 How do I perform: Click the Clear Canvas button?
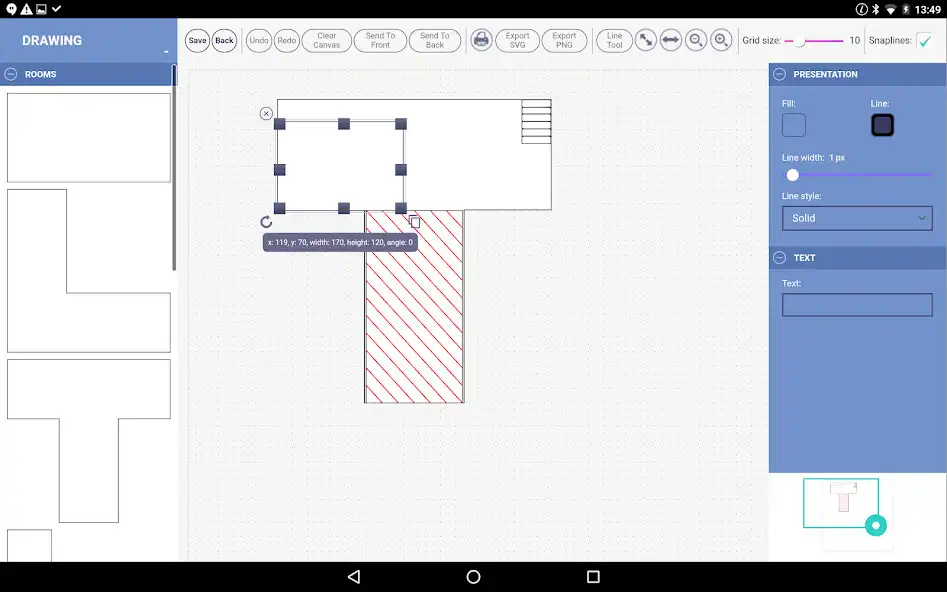pos(326,40)
